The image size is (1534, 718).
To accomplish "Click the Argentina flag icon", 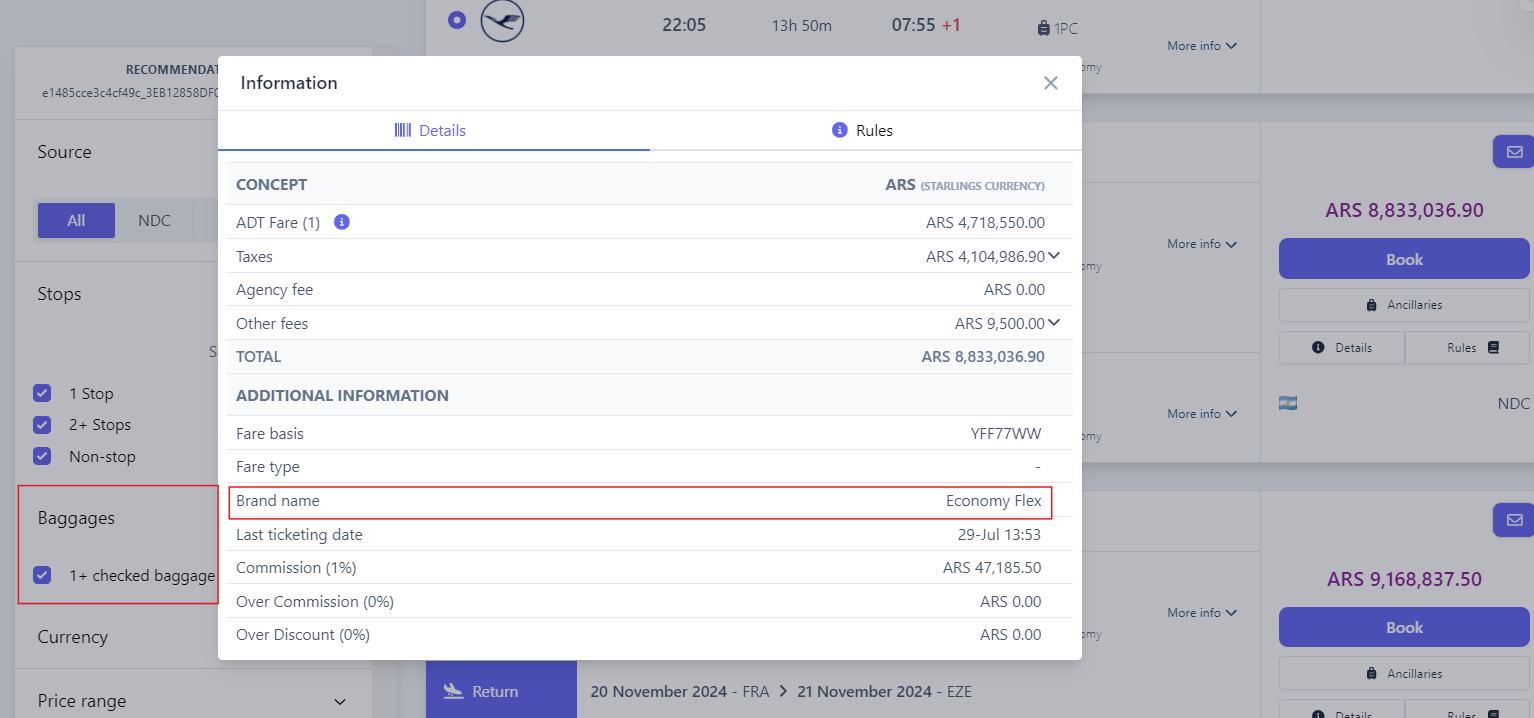I will 1288,404.
